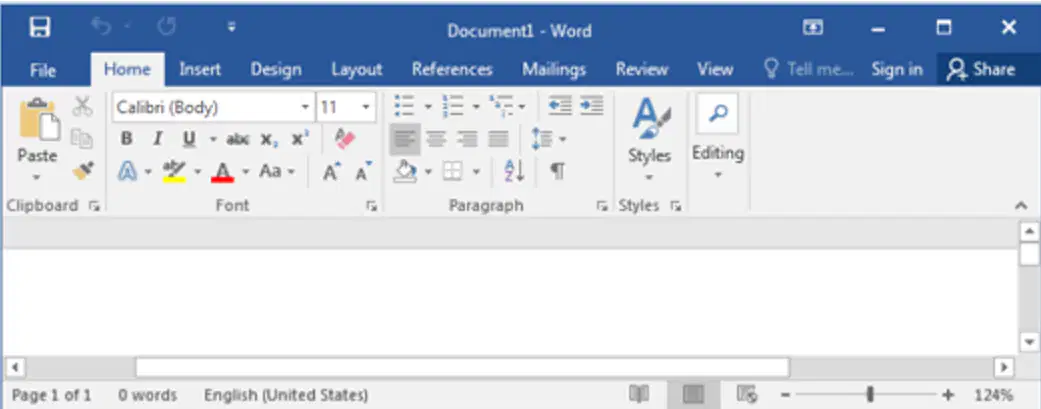Align text right

point(467,139)
